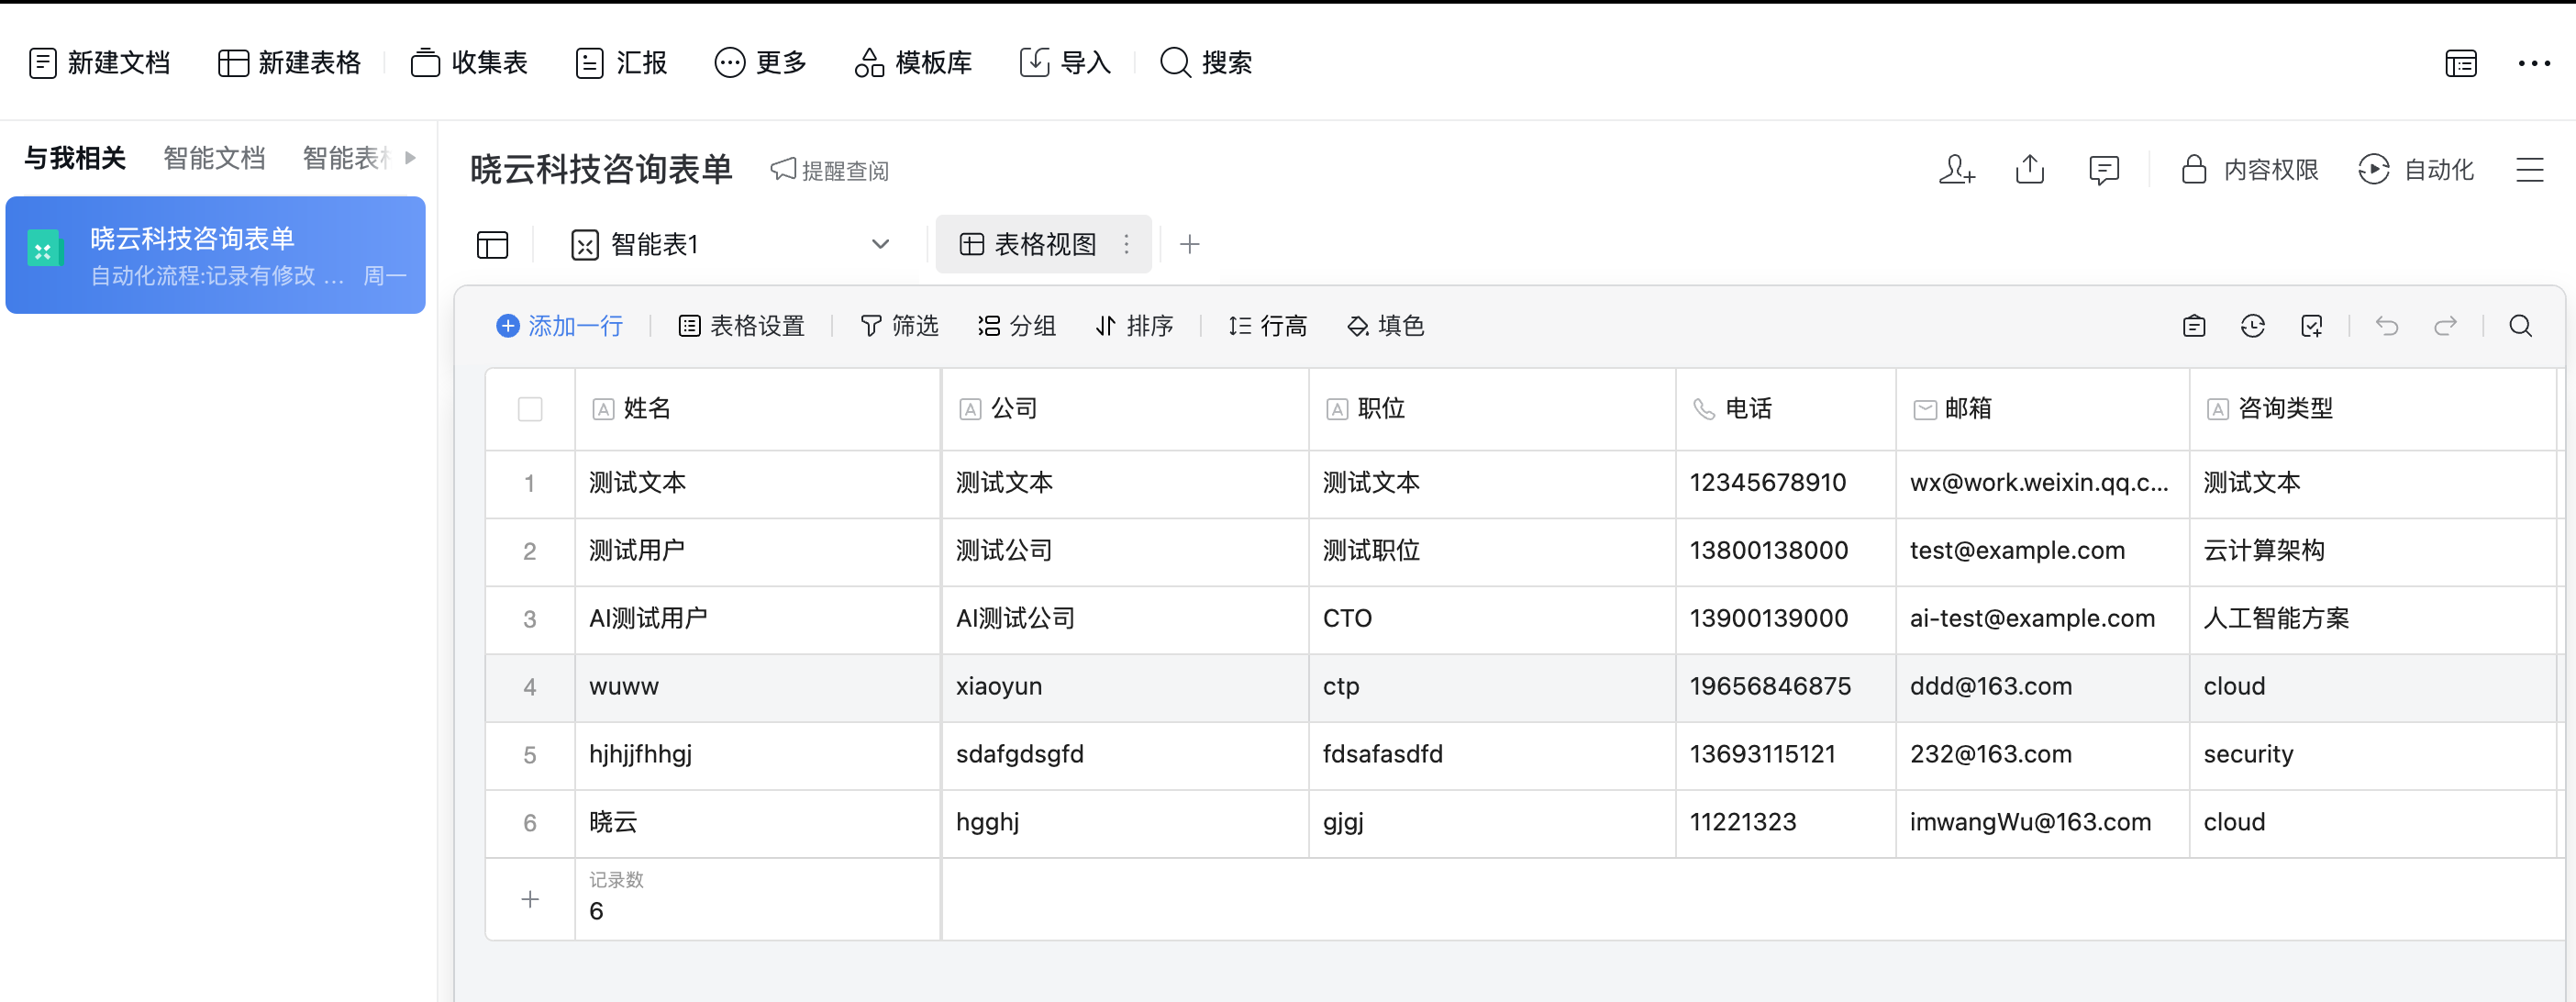The width and height of the screenshot is (2576, 1002).
Task: Click the 新建表格 new spreadsheet button
Action: pyautogui.click(x=289, y=63)
